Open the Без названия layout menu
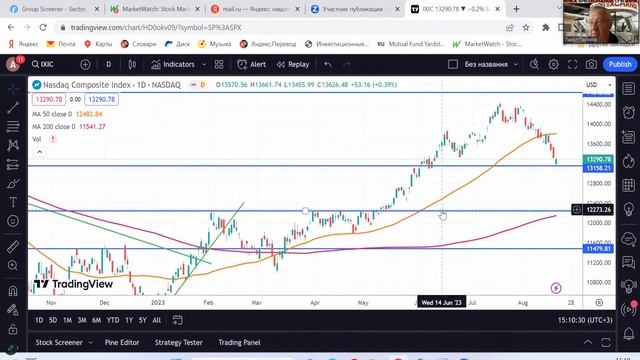 click(x=491, y=64)
